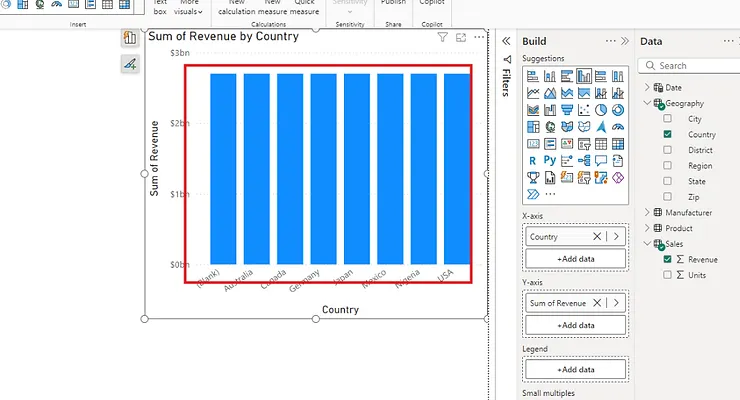Viewport: 740px width, 400px height.
Task: Select the waterfall chart visual
Action: (x=550, y=110)
